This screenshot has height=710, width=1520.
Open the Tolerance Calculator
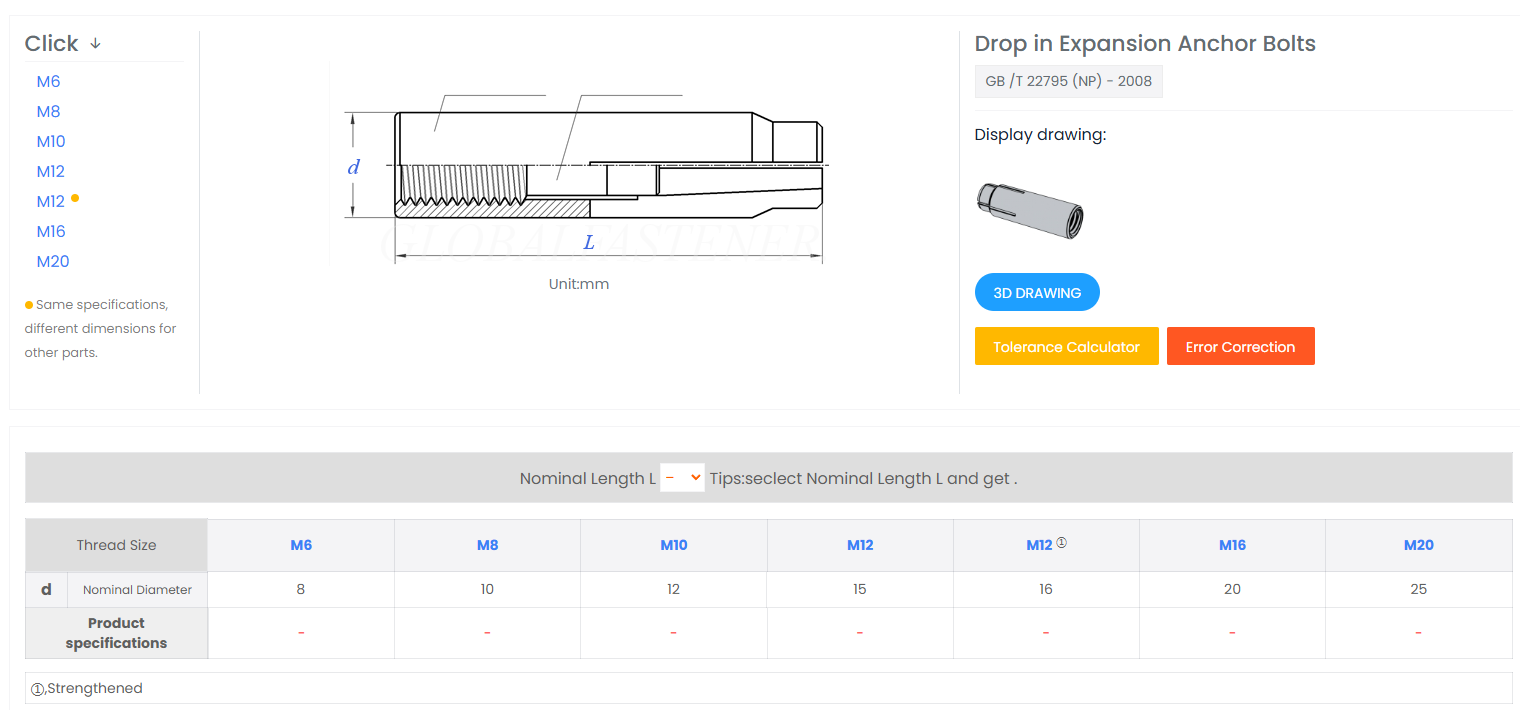coord(1066,346)
